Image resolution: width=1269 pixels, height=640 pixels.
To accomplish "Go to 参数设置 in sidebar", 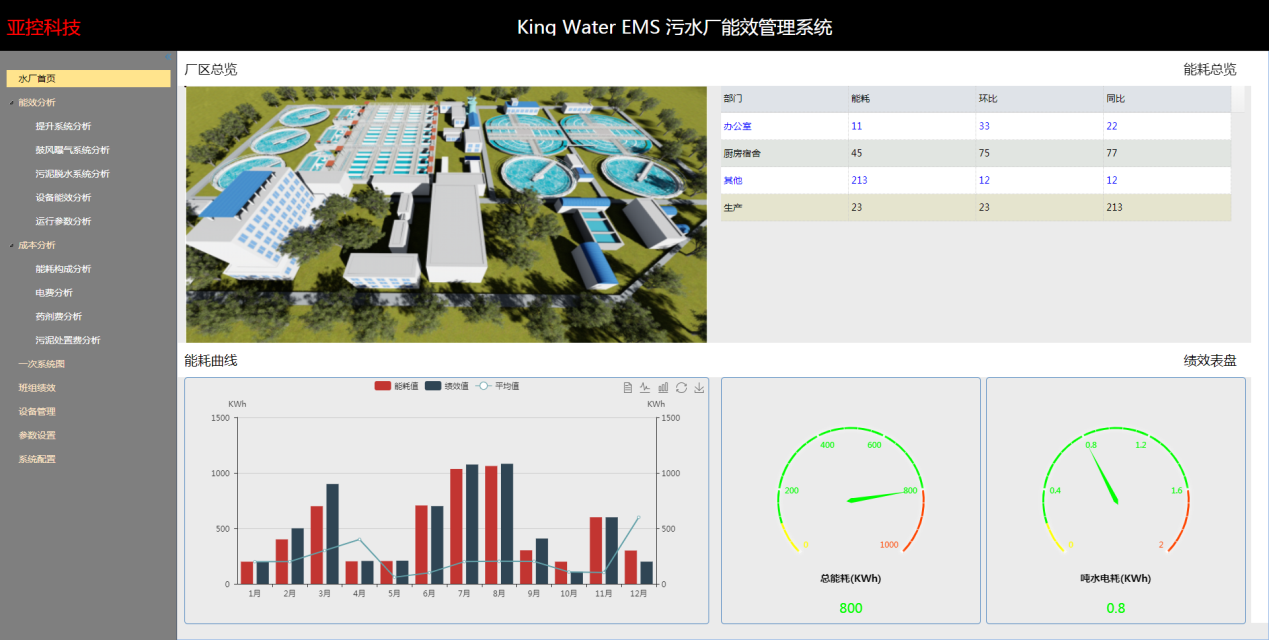I will 37,436.
